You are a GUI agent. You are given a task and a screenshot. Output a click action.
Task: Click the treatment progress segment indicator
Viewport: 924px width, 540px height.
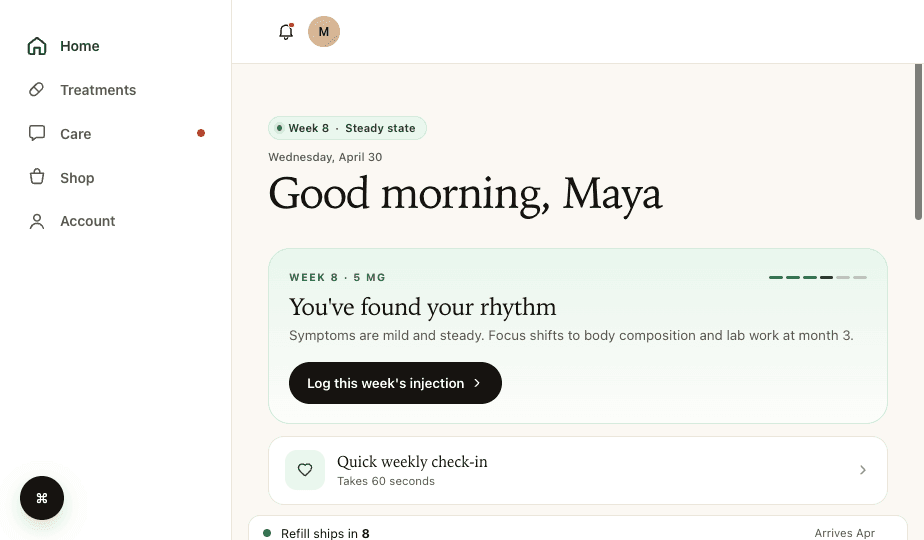click(818, 277)
